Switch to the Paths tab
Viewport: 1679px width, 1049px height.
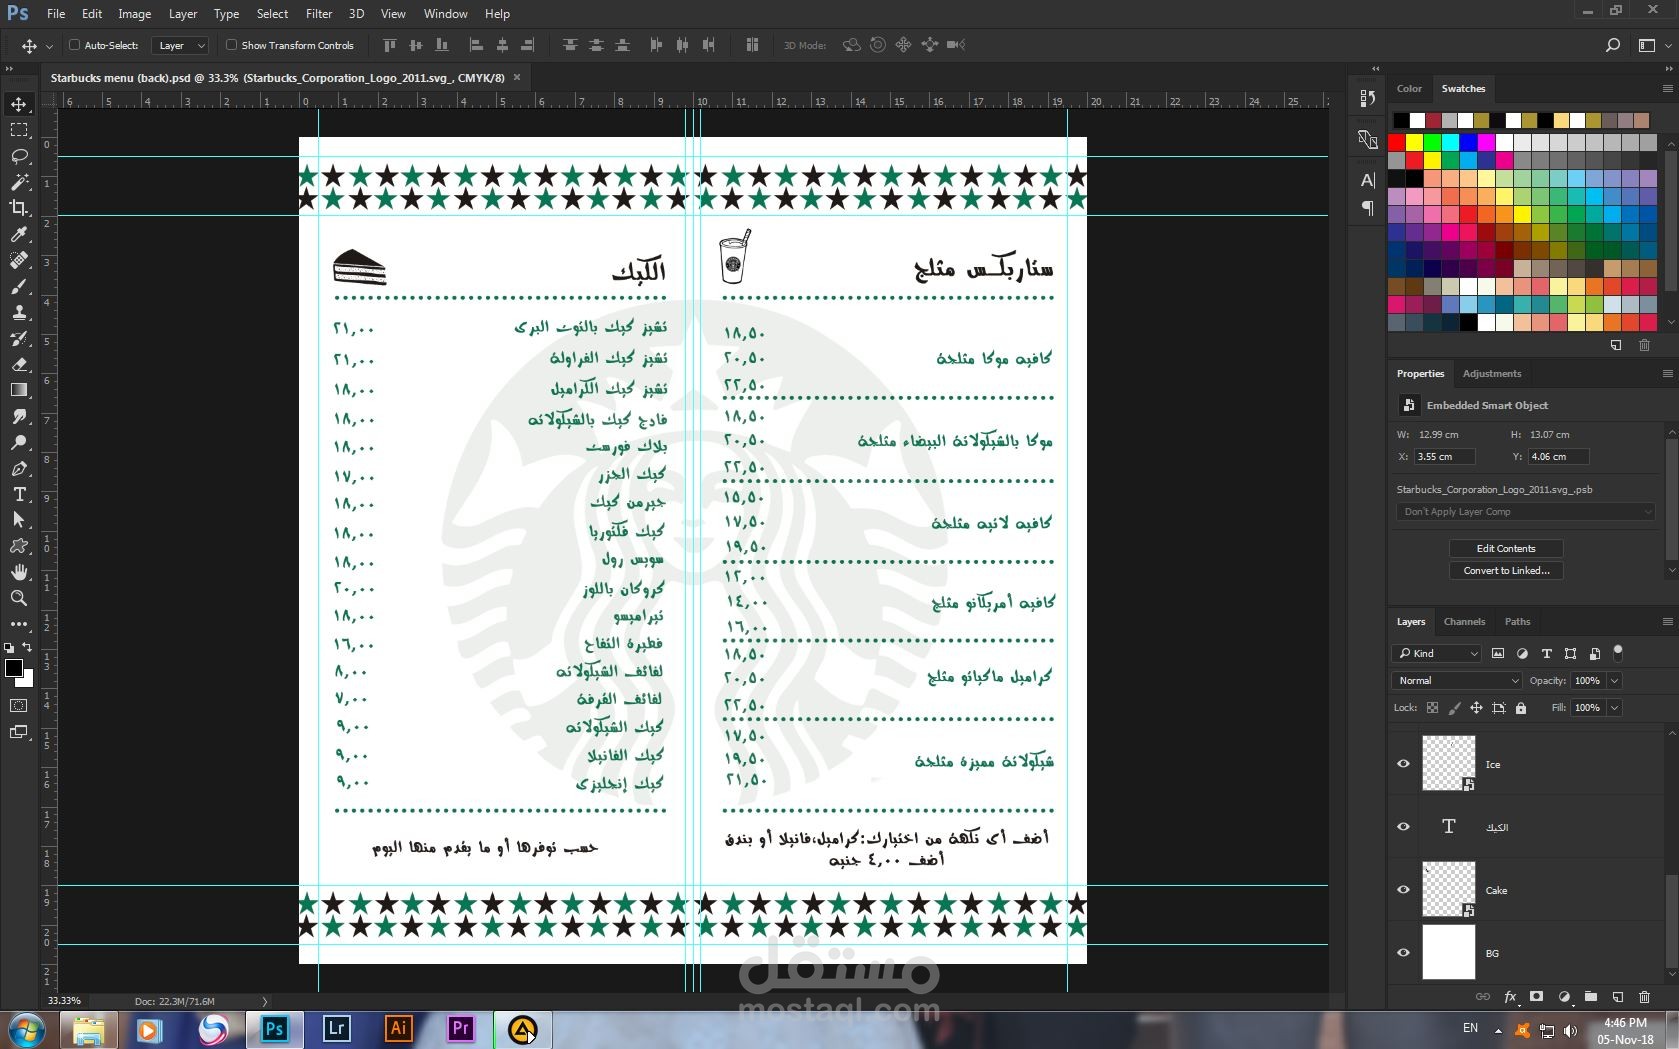tap(1517, 621)
